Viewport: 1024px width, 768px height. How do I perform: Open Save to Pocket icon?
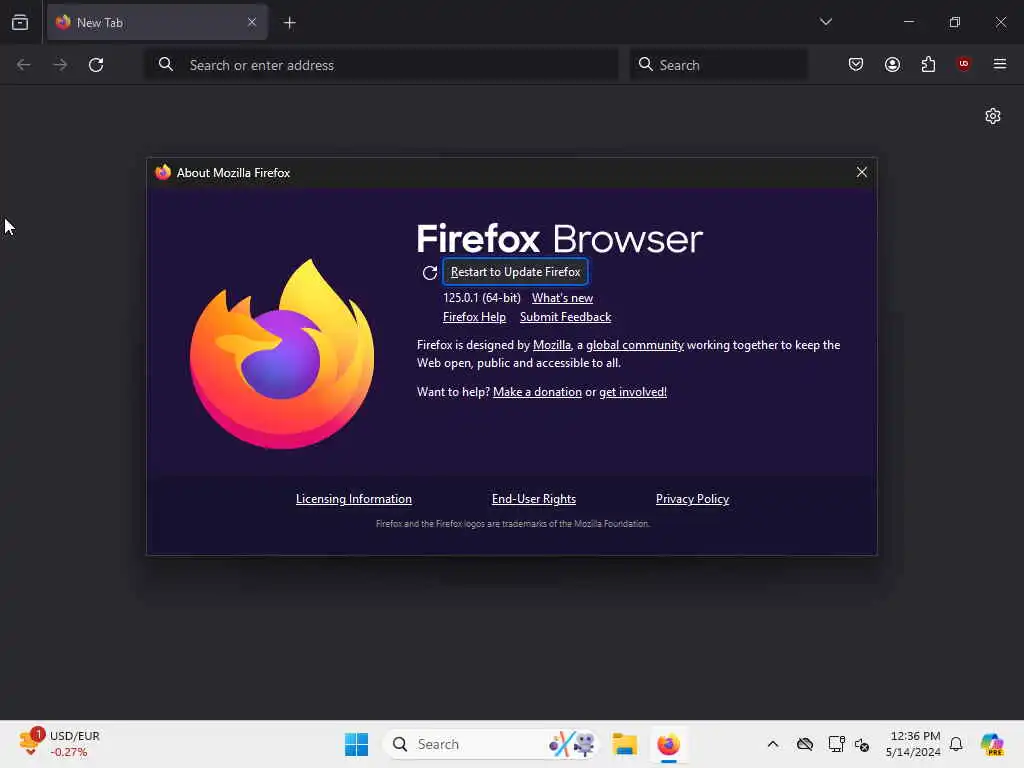[856, 64]
